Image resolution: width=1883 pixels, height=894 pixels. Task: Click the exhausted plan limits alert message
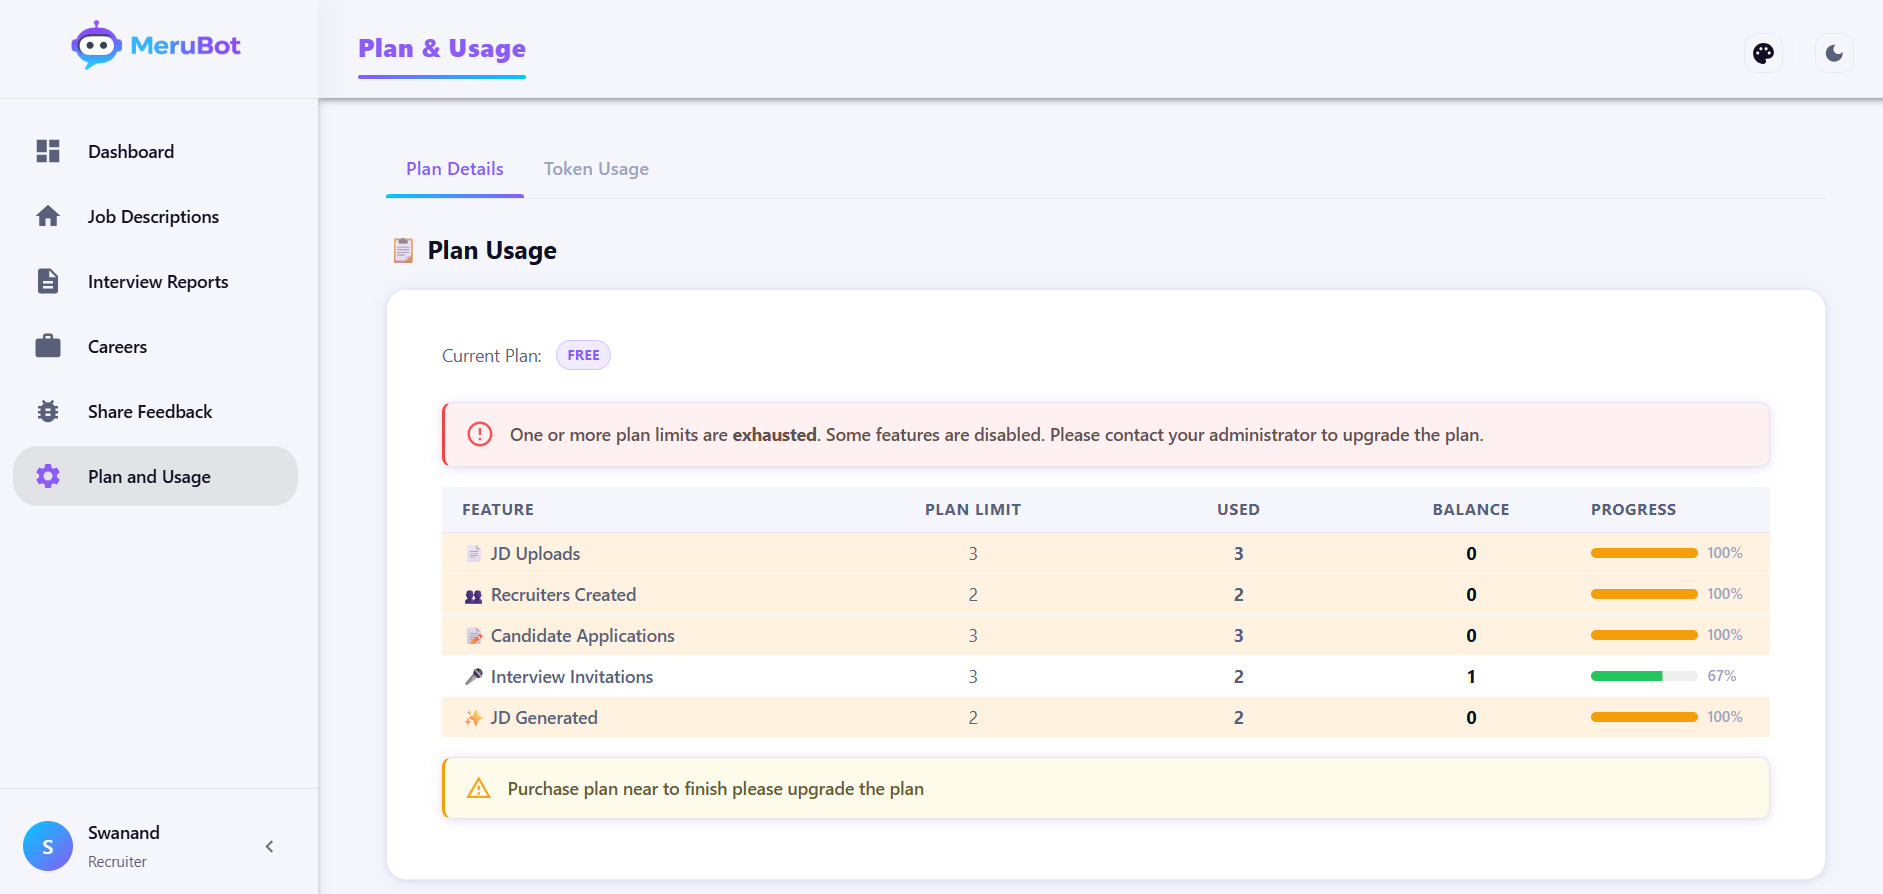1106,434
